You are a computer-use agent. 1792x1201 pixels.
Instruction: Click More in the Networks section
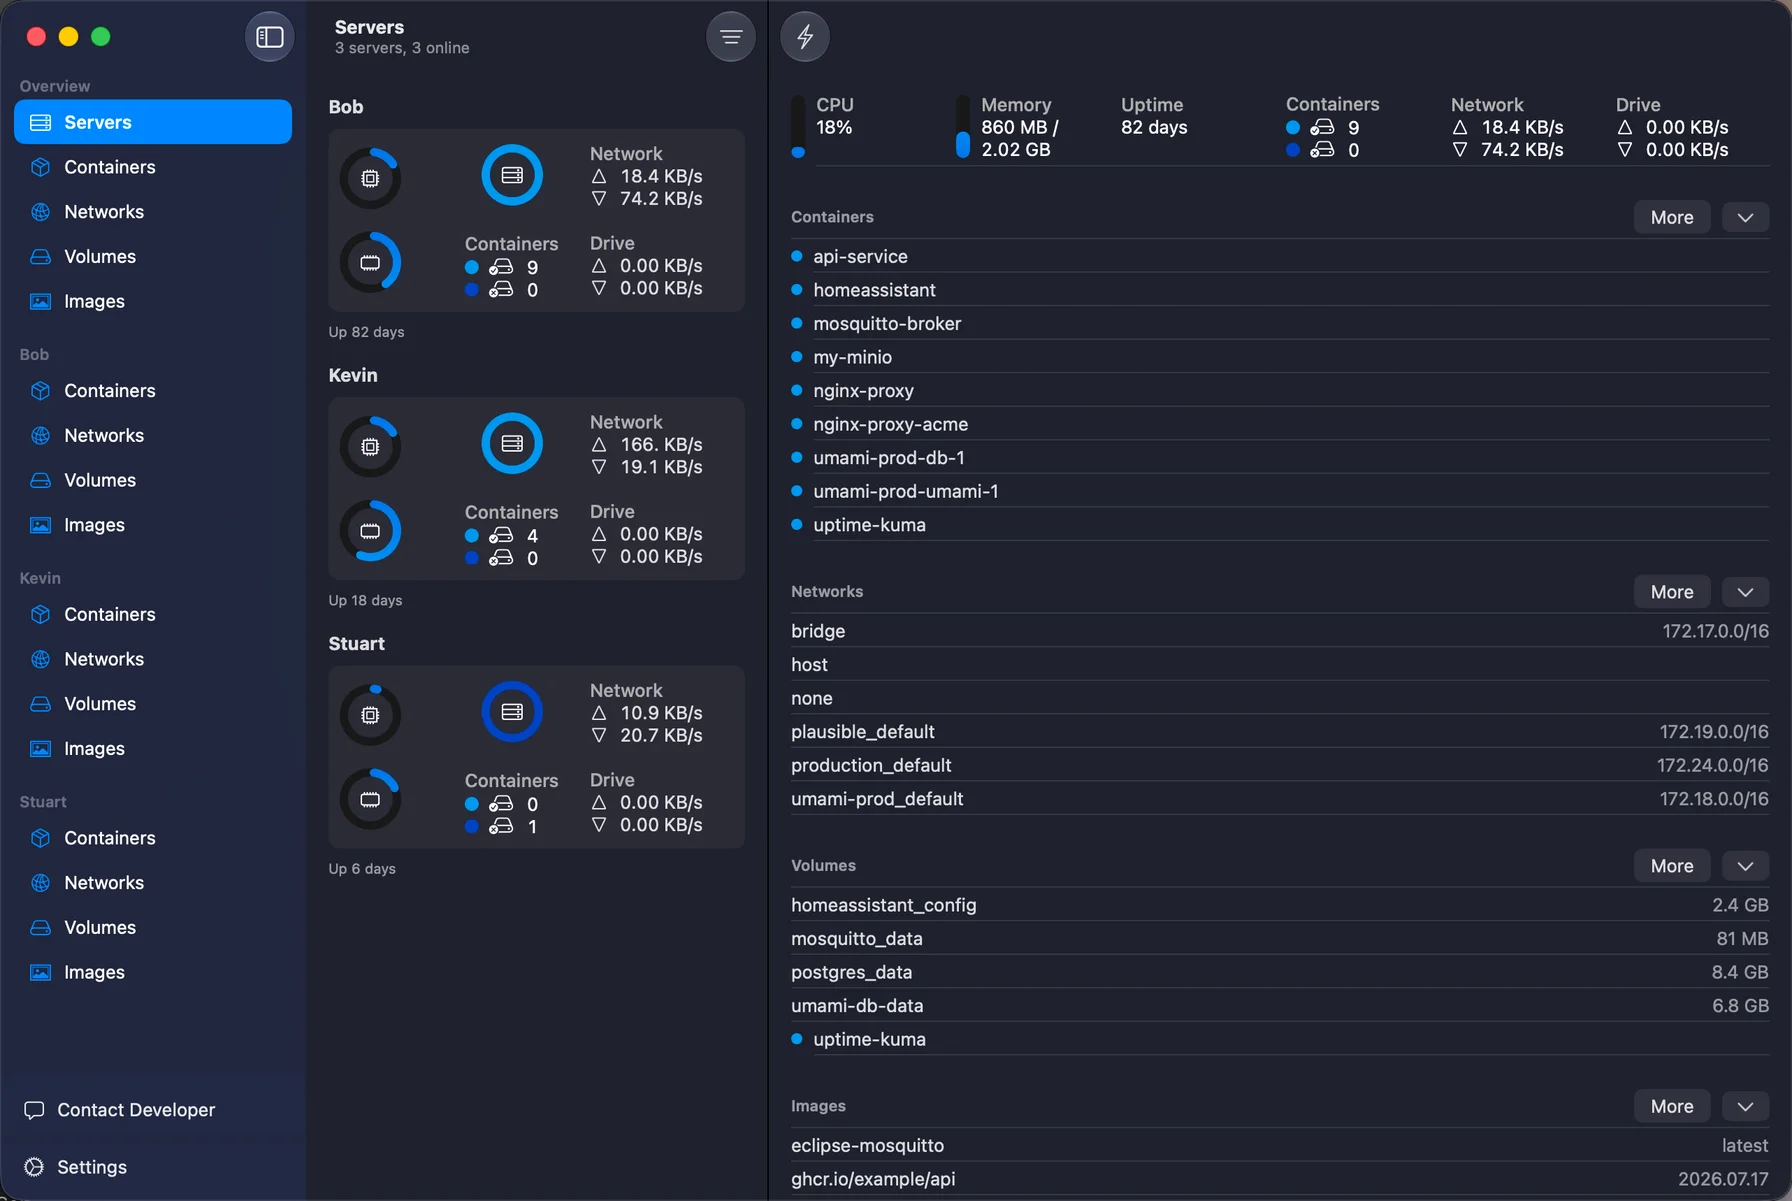(x=1672, y=592)
